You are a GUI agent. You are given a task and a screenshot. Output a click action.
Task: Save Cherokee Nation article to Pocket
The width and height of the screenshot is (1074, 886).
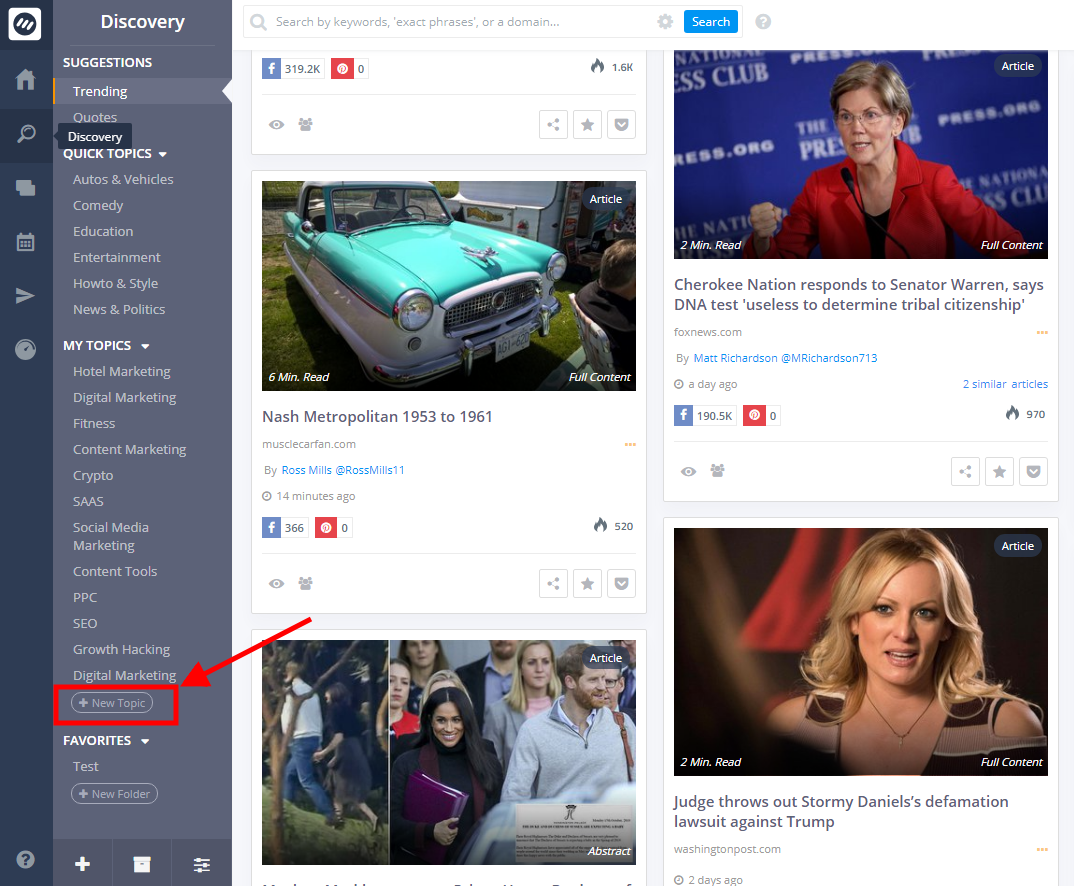point(1034,471)
